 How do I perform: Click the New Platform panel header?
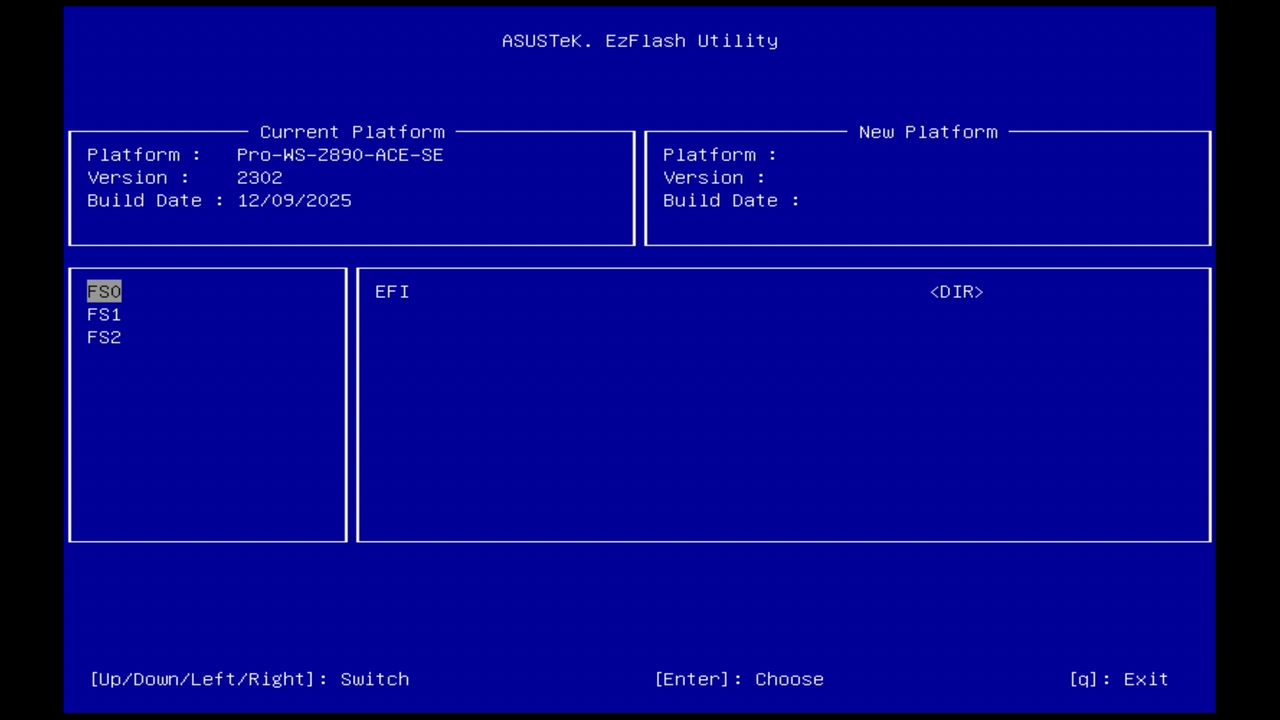pos(927,131)
